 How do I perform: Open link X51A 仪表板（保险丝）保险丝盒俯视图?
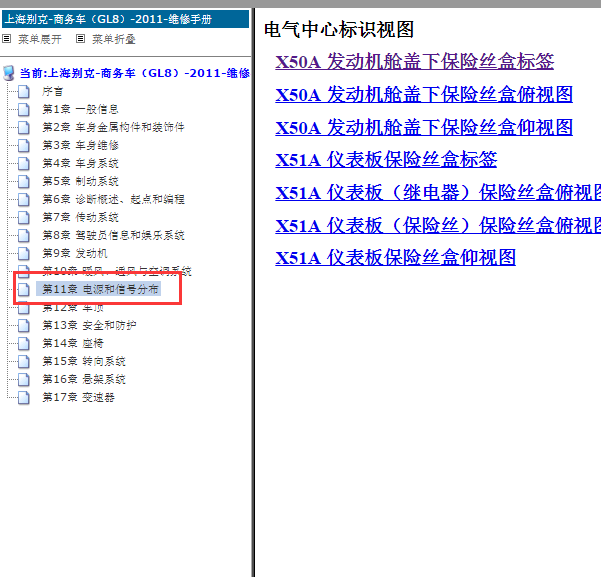[438, 225]
